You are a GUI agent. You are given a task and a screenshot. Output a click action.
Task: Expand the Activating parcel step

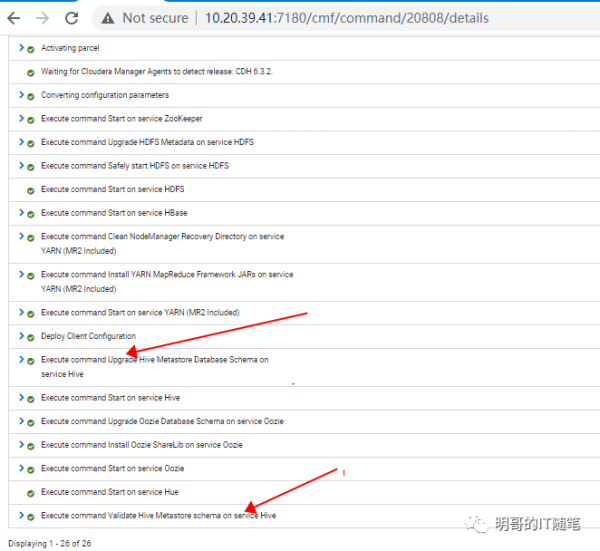coord(21,48)
